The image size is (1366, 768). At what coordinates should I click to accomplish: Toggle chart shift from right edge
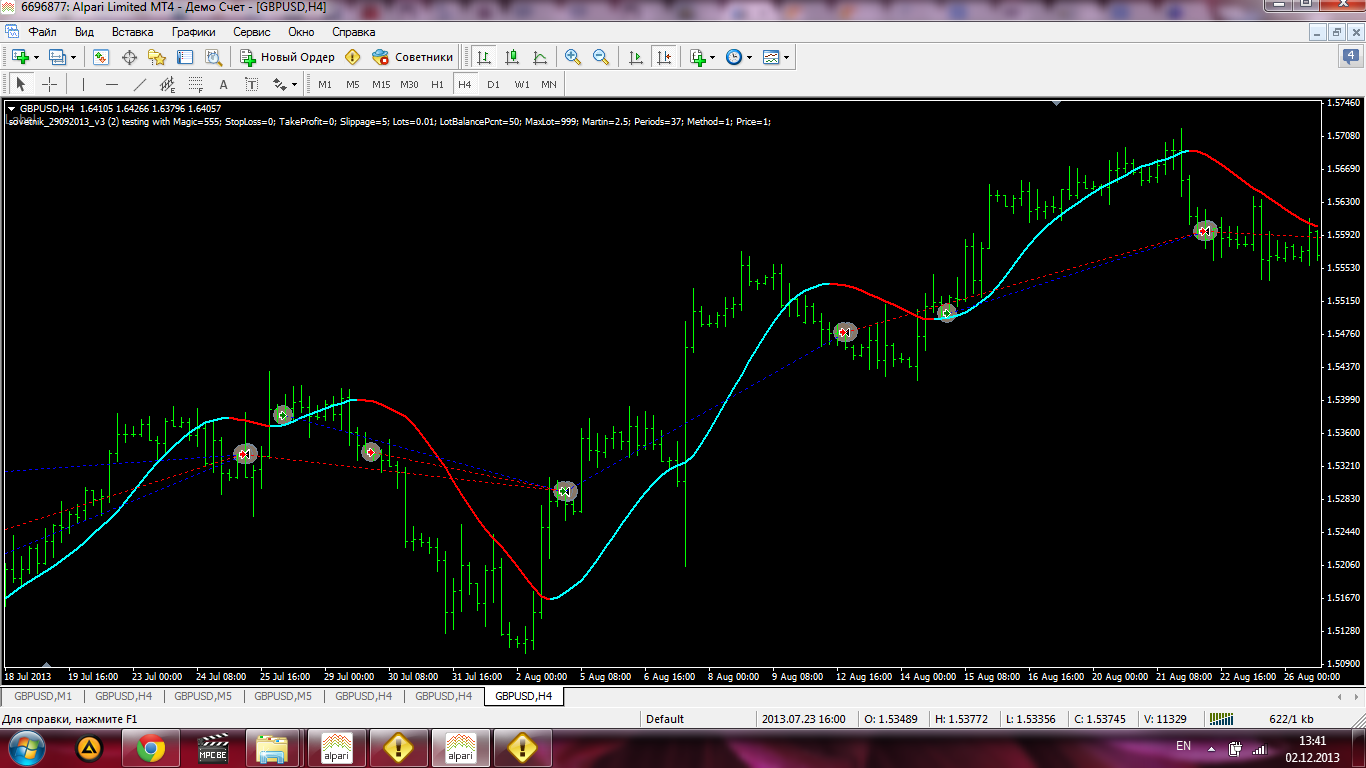(664, 57)
